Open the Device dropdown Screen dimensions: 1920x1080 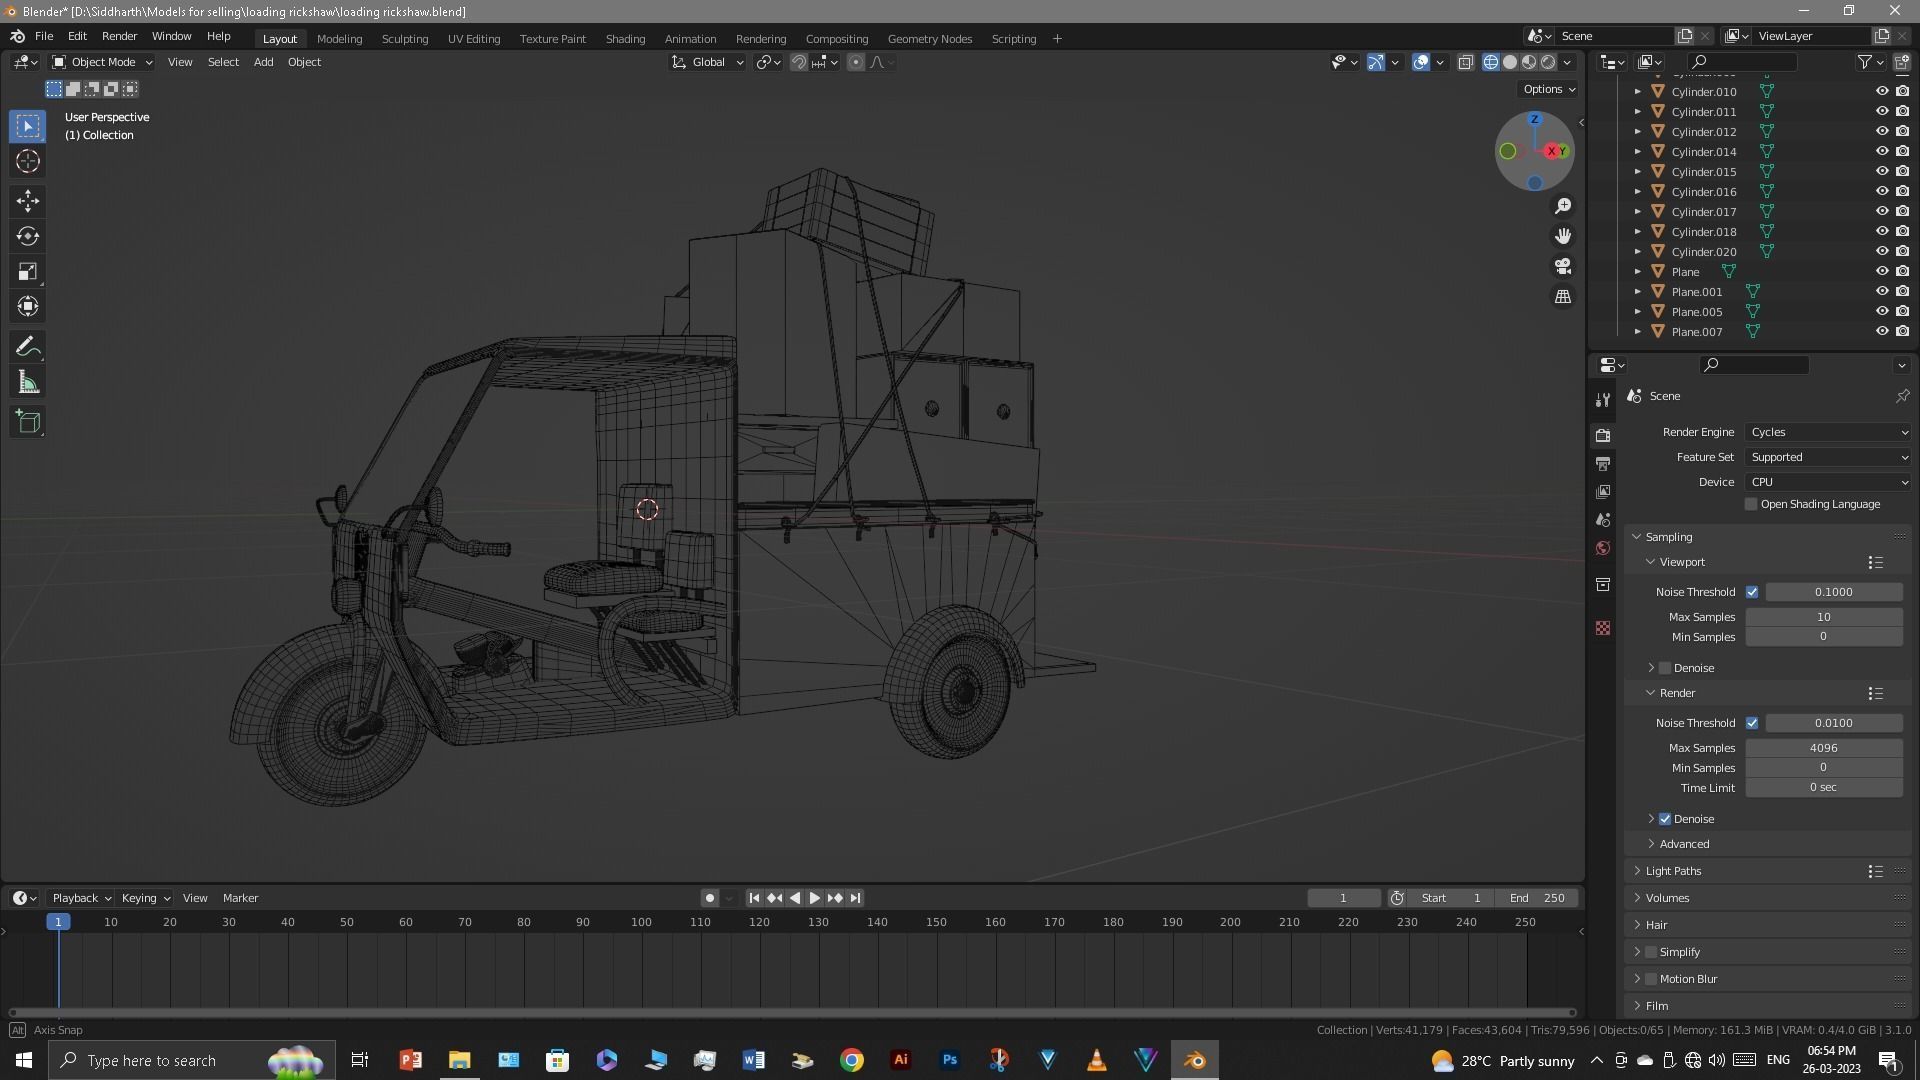(1828, 482)
